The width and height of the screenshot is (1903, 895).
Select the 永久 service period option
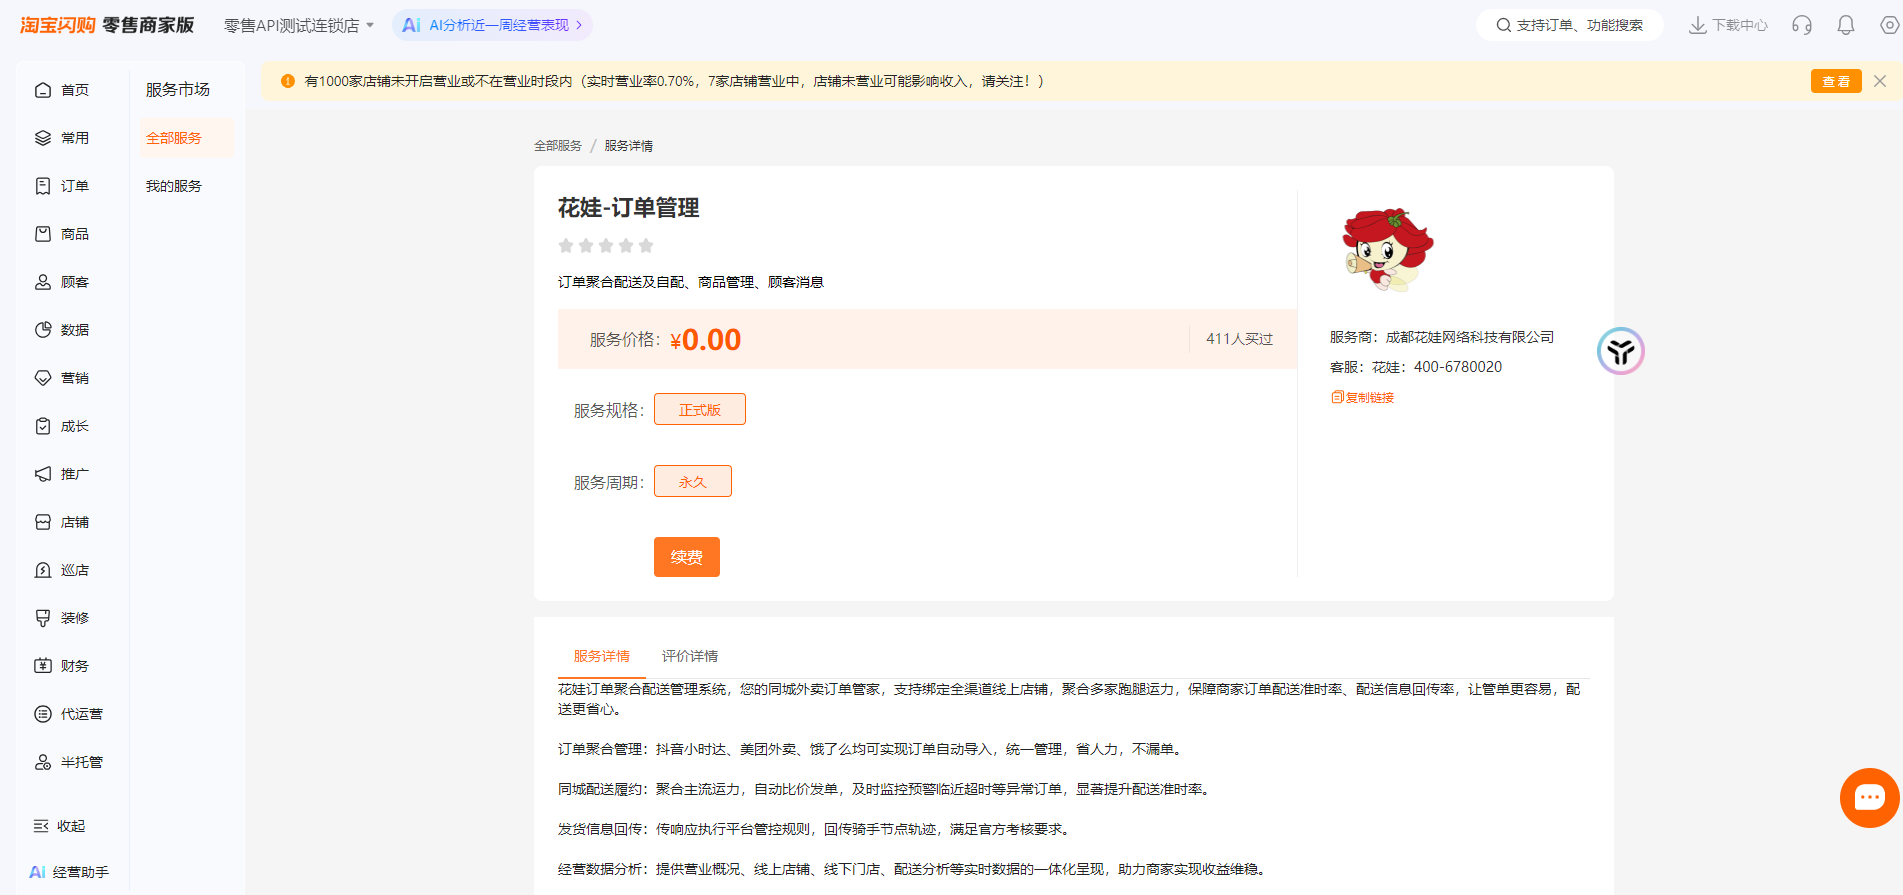tap(692, 481)
